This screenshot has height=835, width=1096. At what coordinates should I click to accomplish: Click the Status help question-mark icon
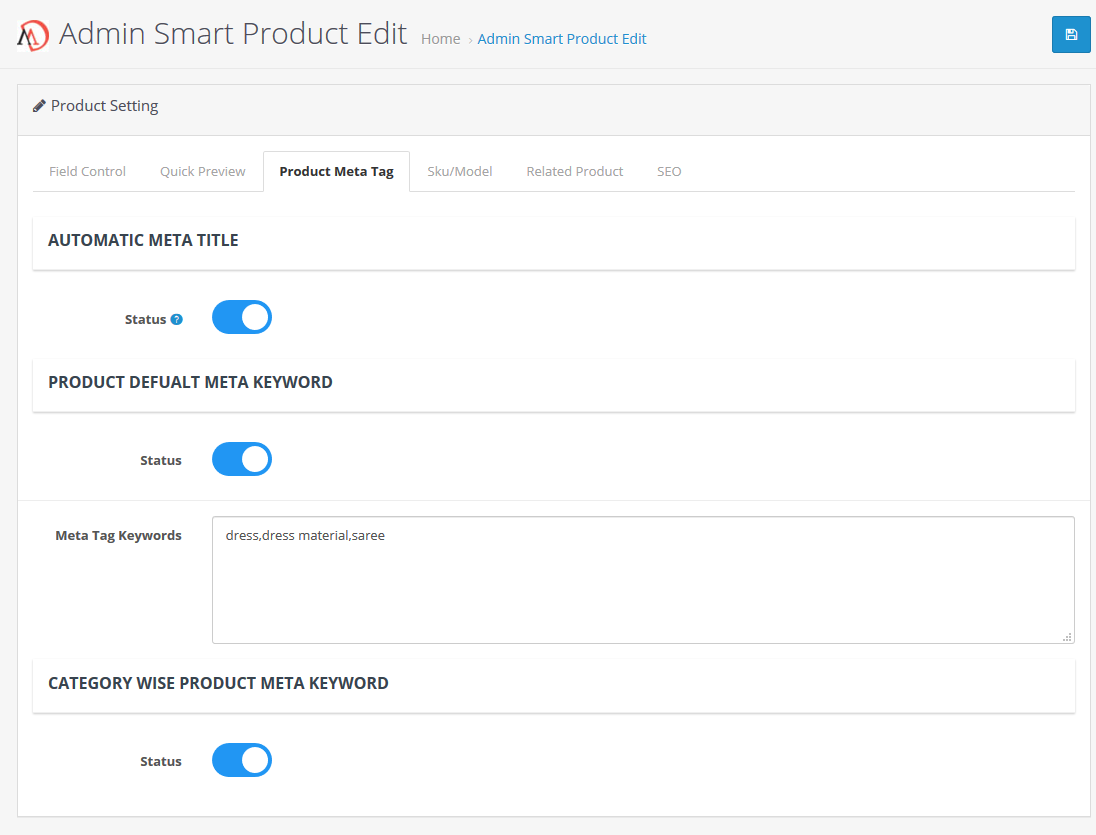point(177,319)
